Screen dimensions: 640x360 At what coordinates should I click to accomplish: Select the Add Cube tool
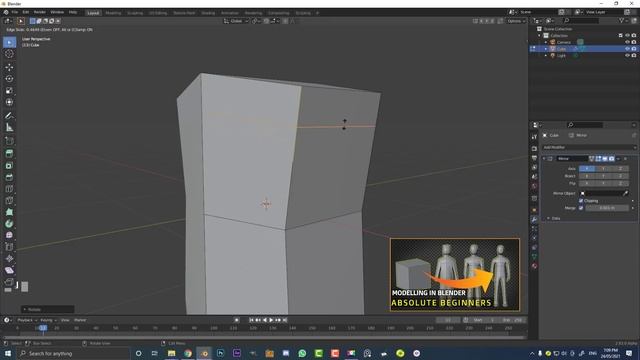(9, 141)
